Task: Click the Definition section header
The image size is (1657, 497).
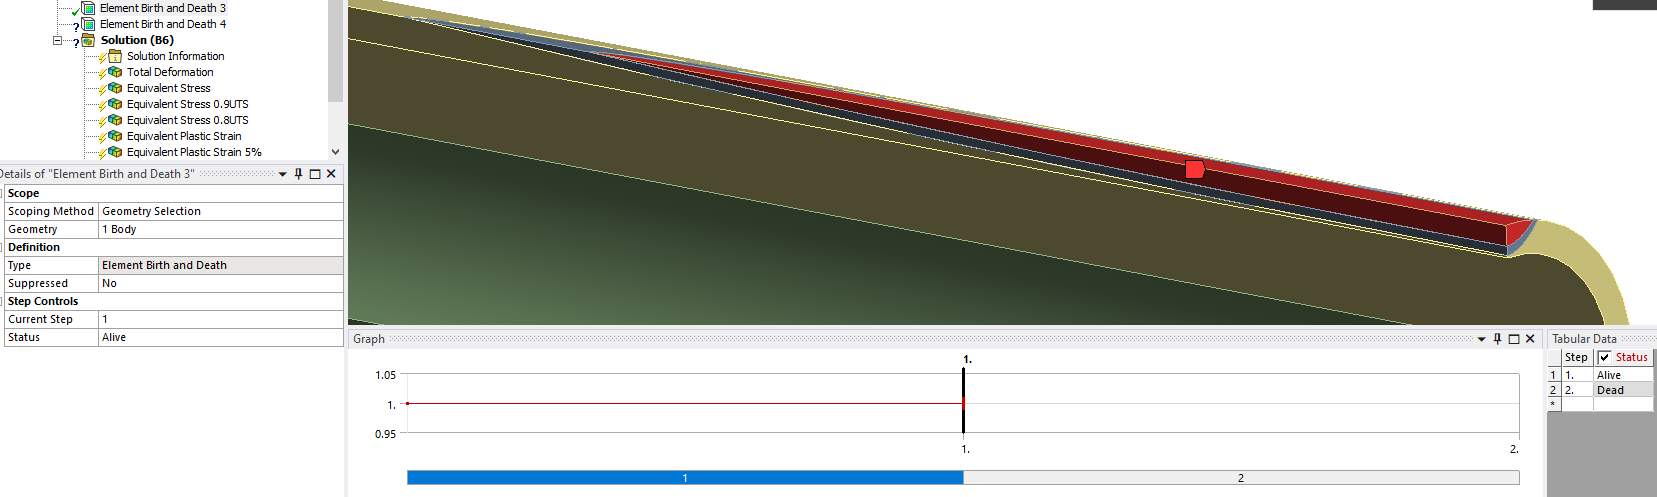Action: click(174, 247)
